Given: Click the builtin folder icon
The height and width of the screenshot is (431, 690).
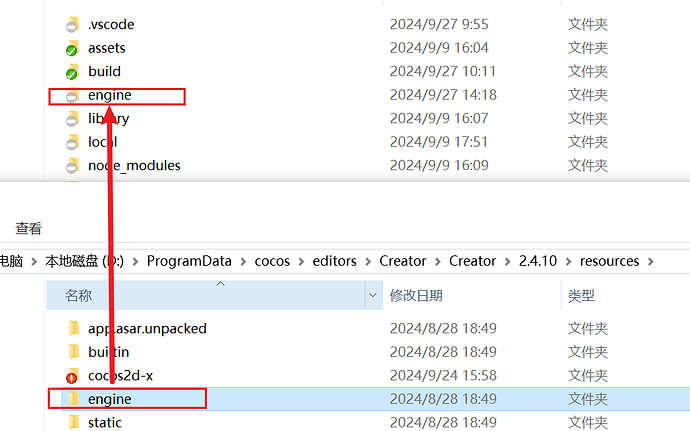Looking at the screenshot, I should point(72,352).
